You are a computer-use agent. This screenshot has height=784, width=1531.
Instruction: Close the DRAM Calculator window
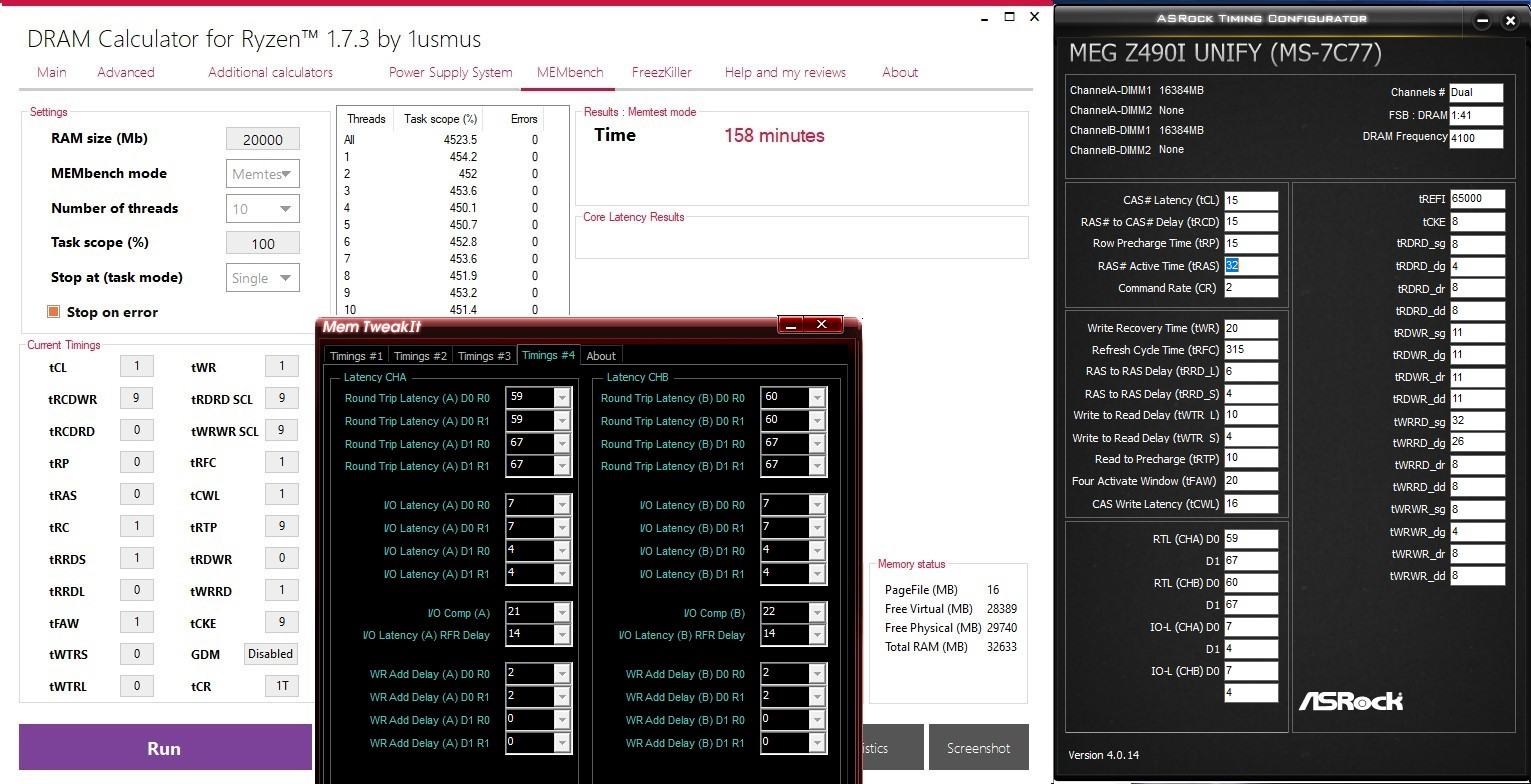[1035, 17]
